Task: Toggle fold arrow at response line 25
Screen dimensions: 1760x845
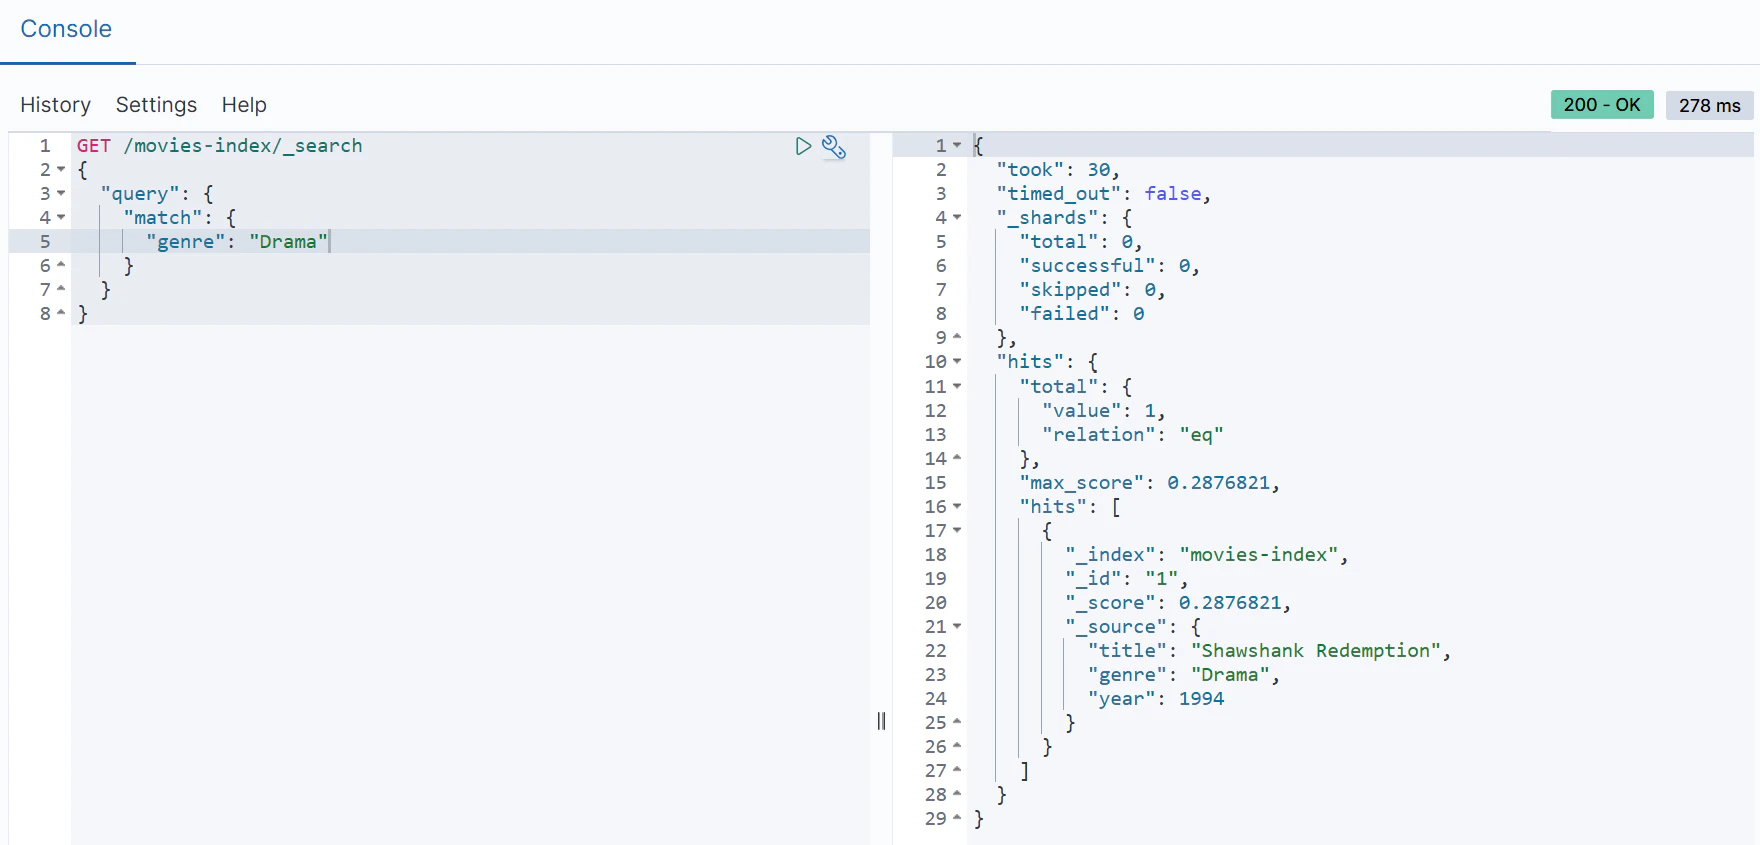Action: coord(957,722)
